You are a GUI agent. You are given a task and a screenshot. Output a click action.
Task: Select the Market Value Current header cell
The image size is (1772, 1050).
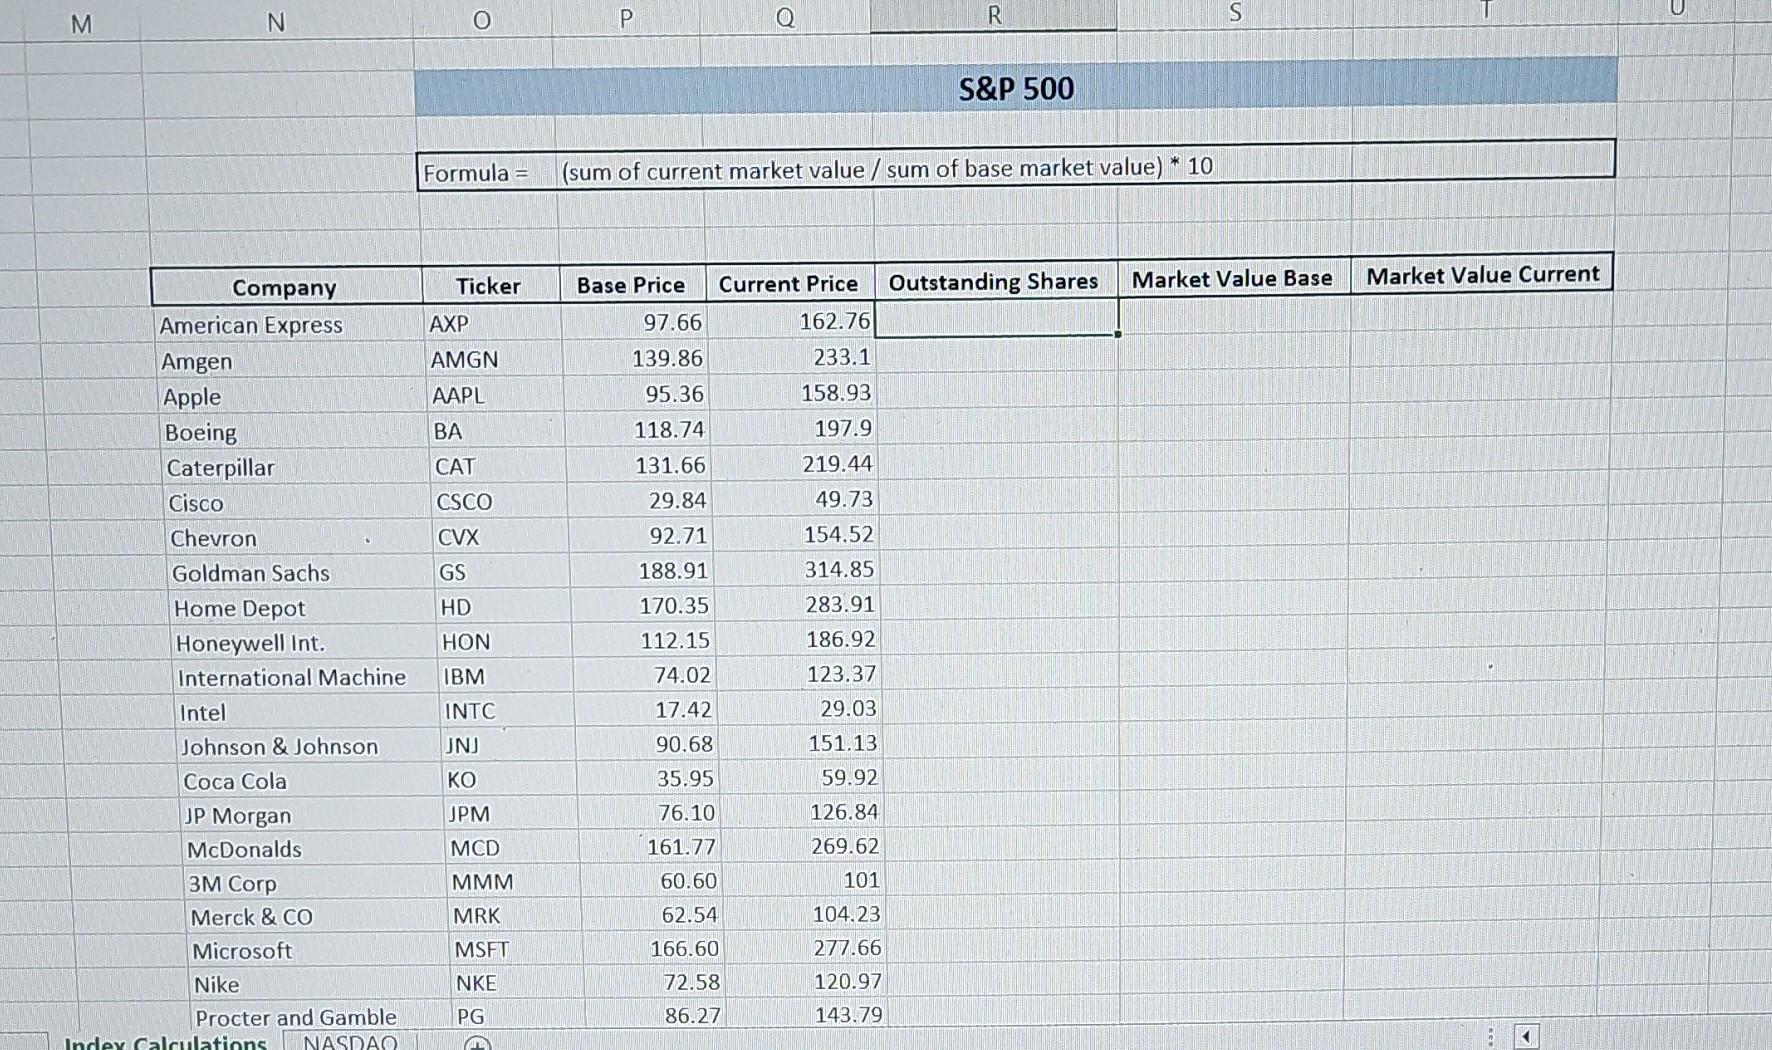point(1483,274)
